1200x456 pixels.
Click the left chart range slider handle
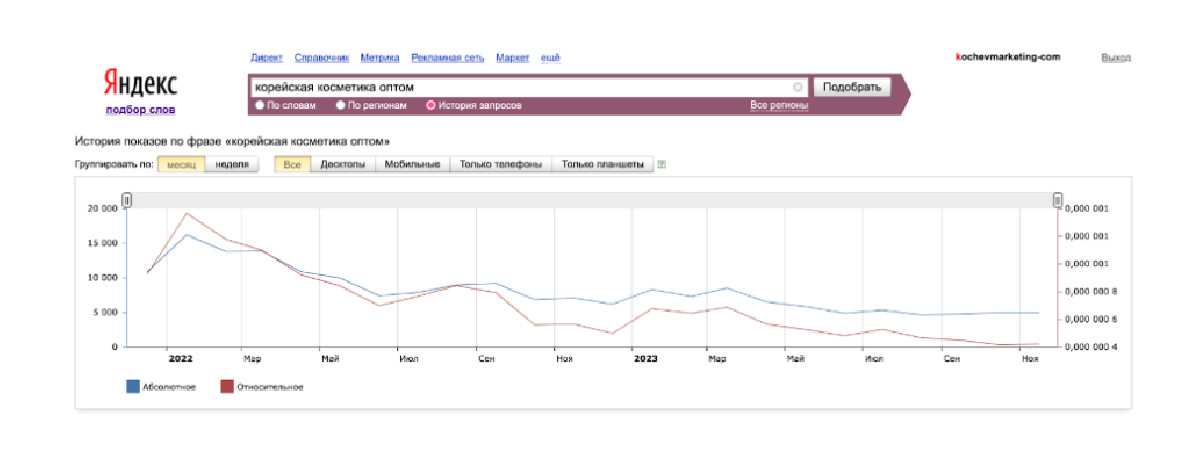[x=126, y=201]
